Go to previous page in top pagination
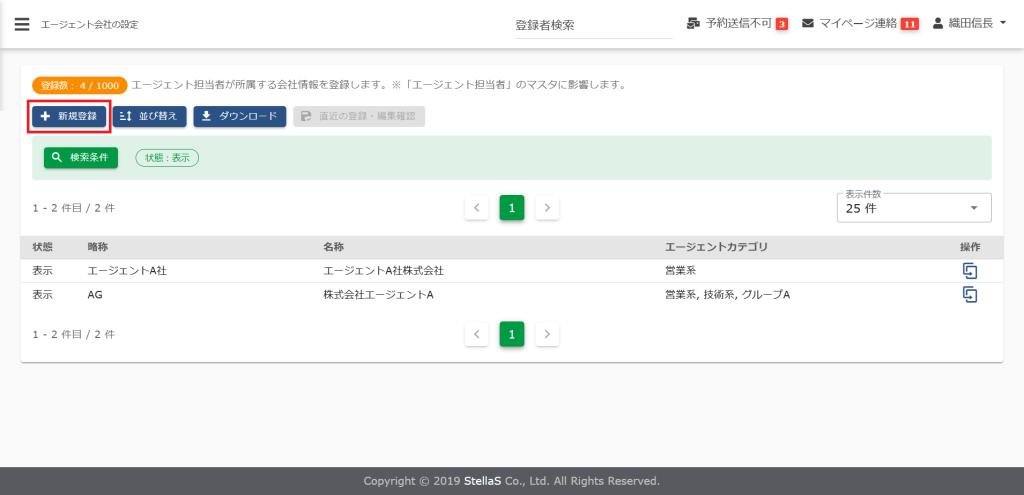 point(477,208)
